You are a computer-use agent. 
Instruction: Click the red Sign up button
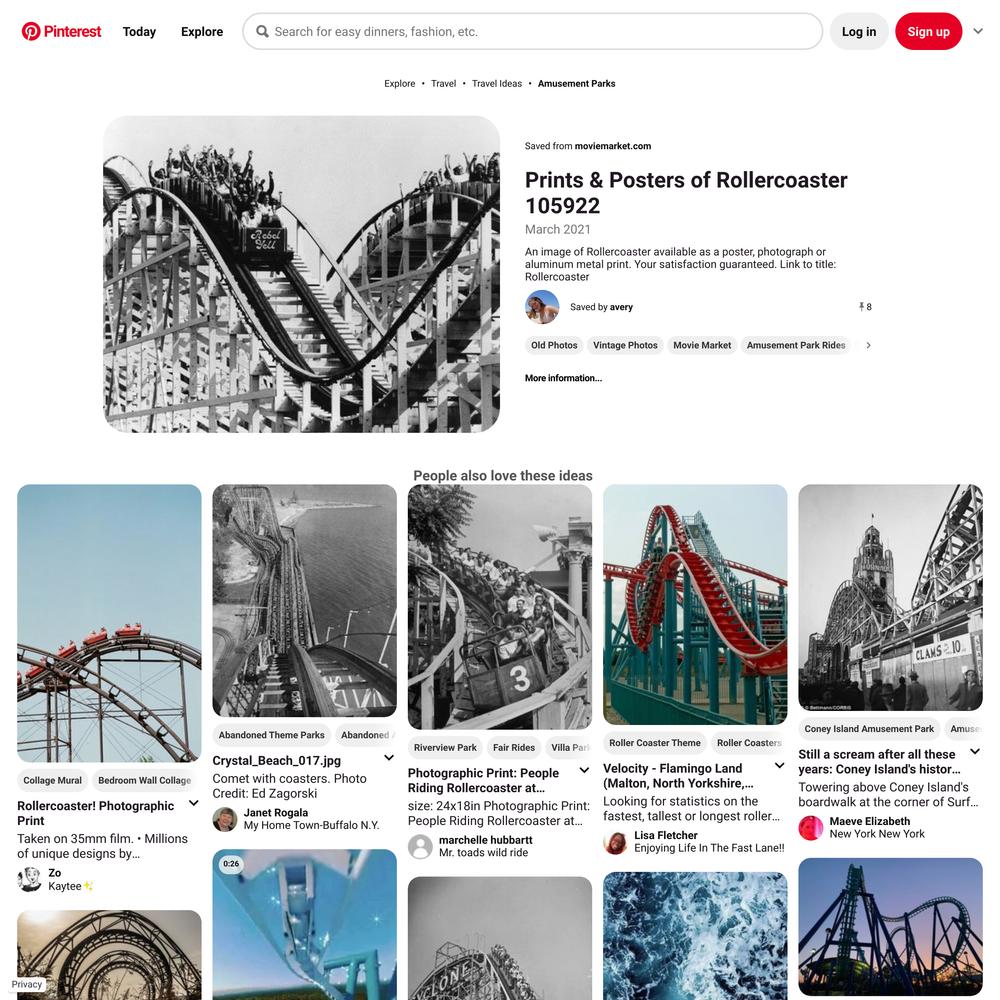click(929, 31)
